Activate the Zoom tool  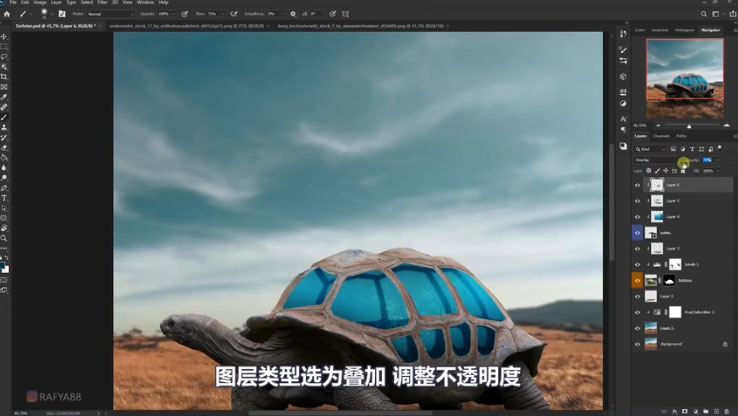click(x=4, y=238)
